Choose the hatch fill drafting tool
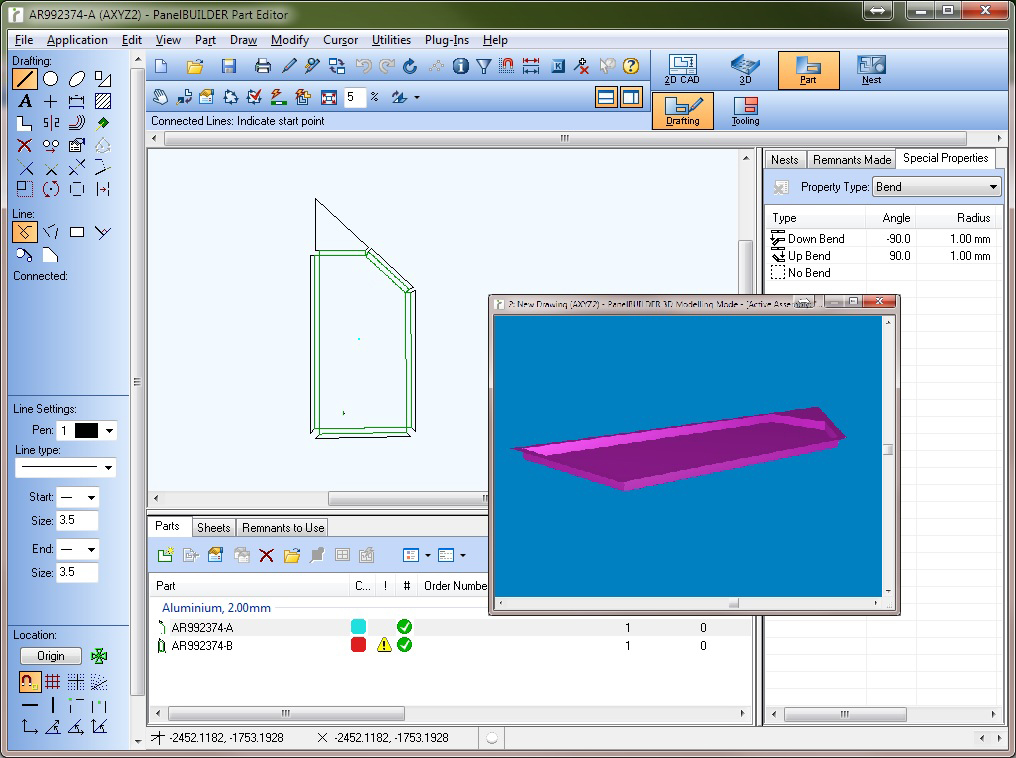 102,101
